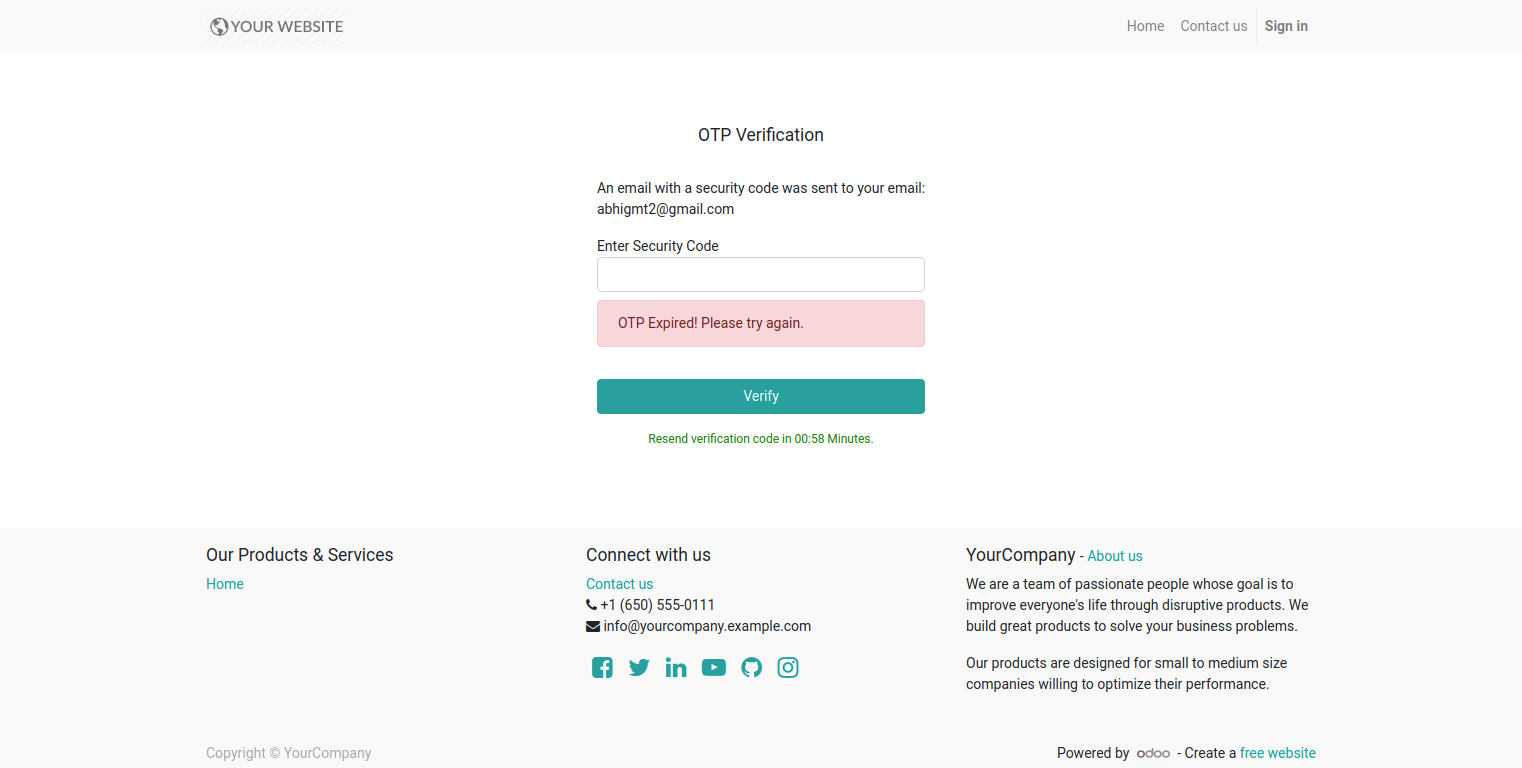Open the Facebook social icon
Image resolution: width=1522 pixels, height=768 pixels.
pos(602,668)
